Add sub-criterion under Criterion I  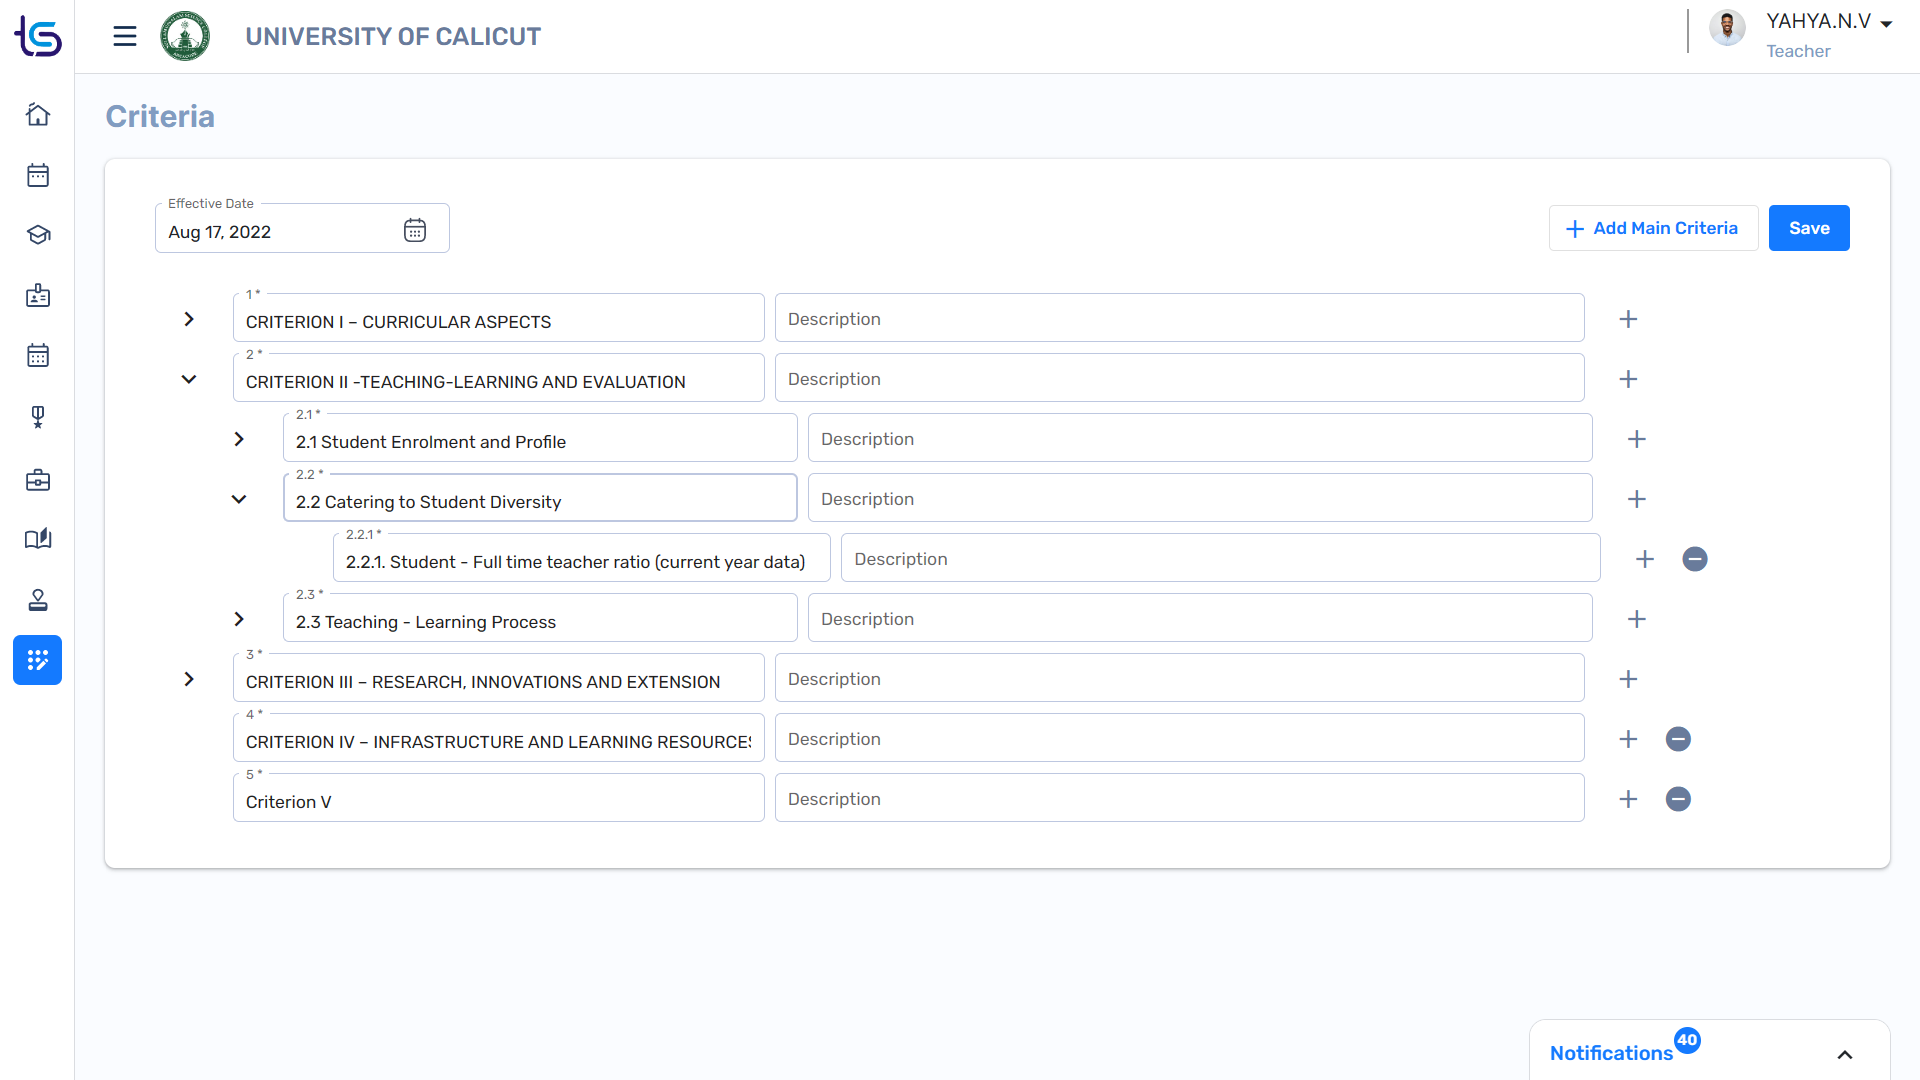click(x=1628, y=319)
